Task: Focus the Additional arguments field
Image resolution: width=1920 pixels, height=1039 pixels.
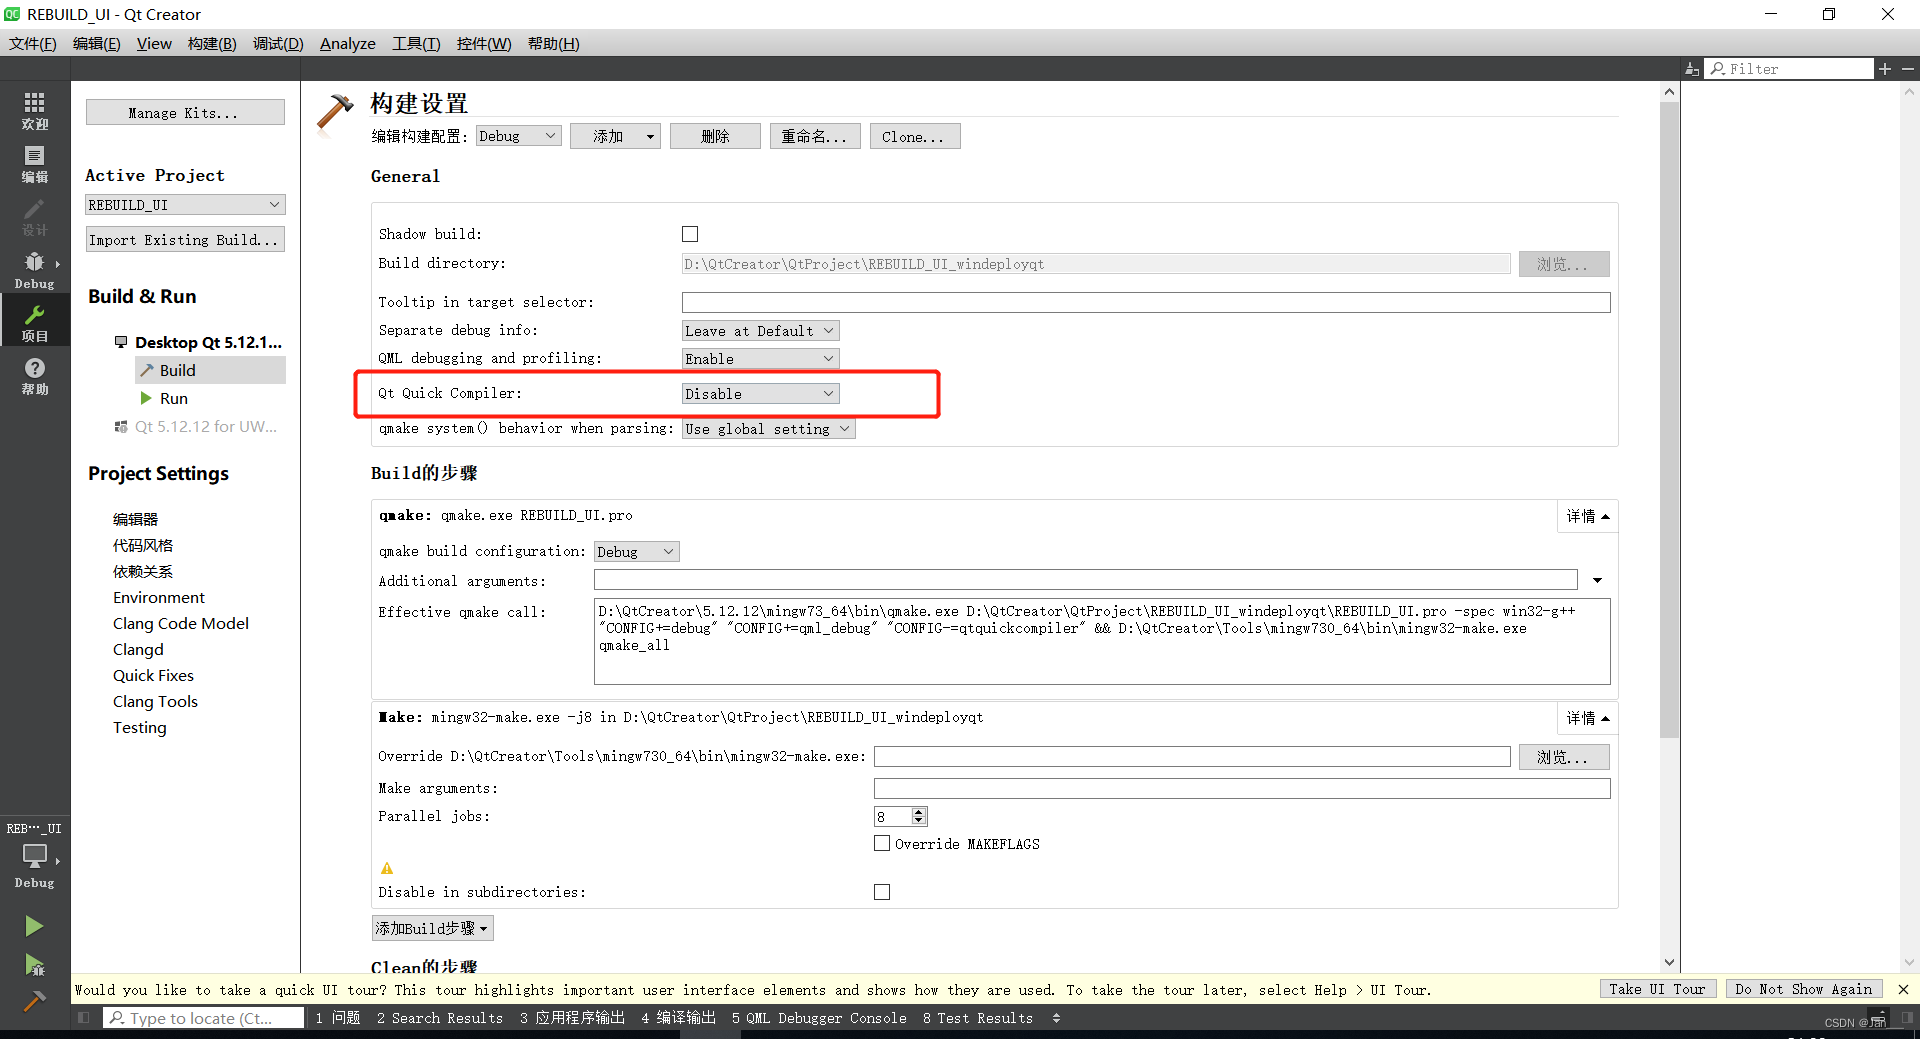Action: [x=1085, y=580]
